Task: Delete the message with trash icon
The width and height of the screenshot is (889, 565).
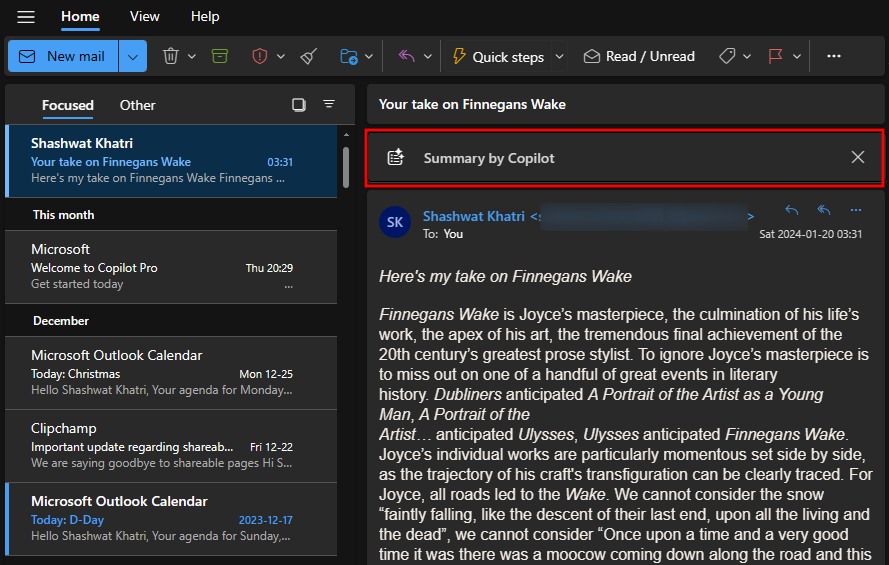Action: pyautogui.click(x=171, y=56)
